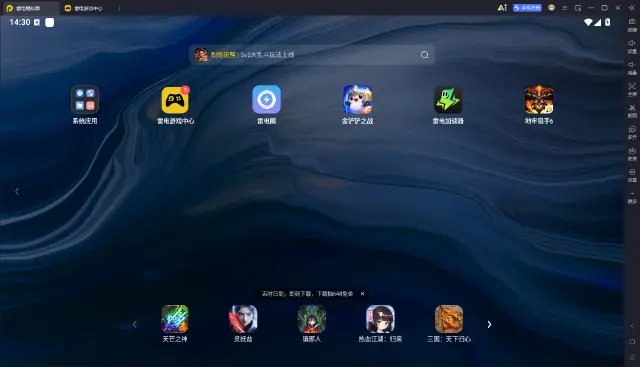Open recommended game 热血江湖：归来
640x367 pixels.
pyautogui.click(x=380, y=319)
